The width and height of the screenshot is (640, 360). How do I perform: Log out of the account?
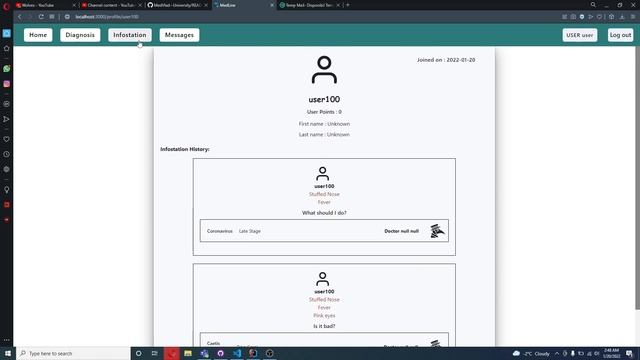tap(620, 35)
